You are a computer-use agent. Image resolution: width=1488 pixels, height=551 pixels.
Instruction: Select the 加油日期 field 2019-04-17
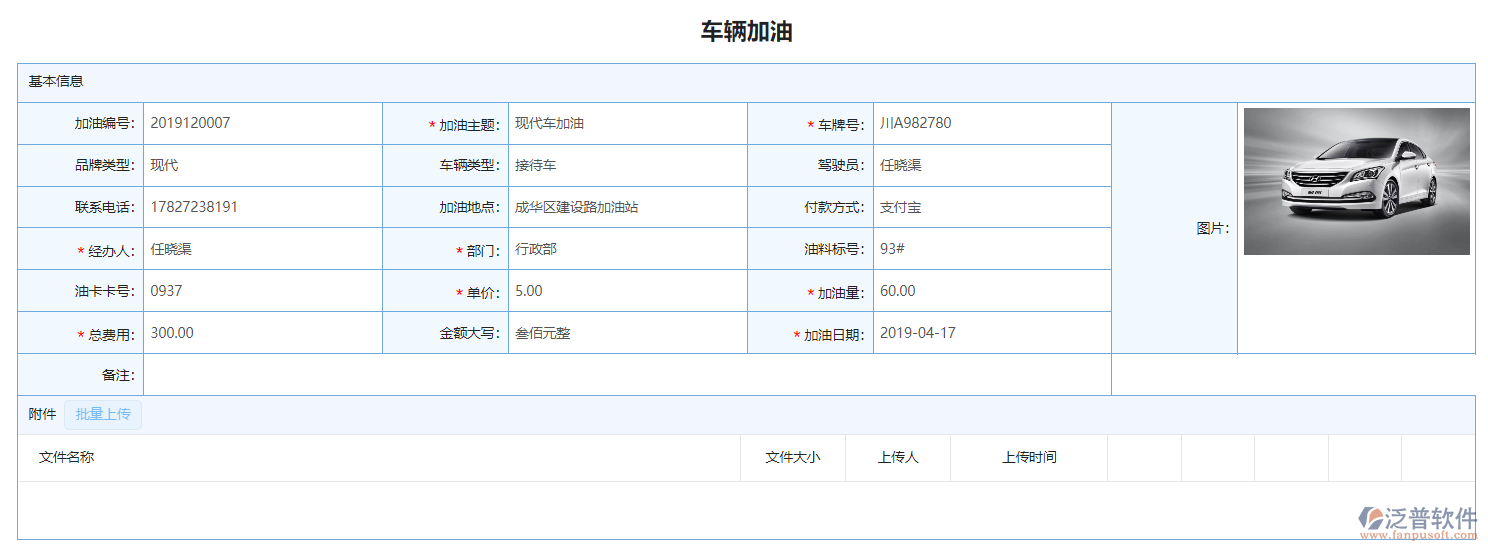[991, 333]
